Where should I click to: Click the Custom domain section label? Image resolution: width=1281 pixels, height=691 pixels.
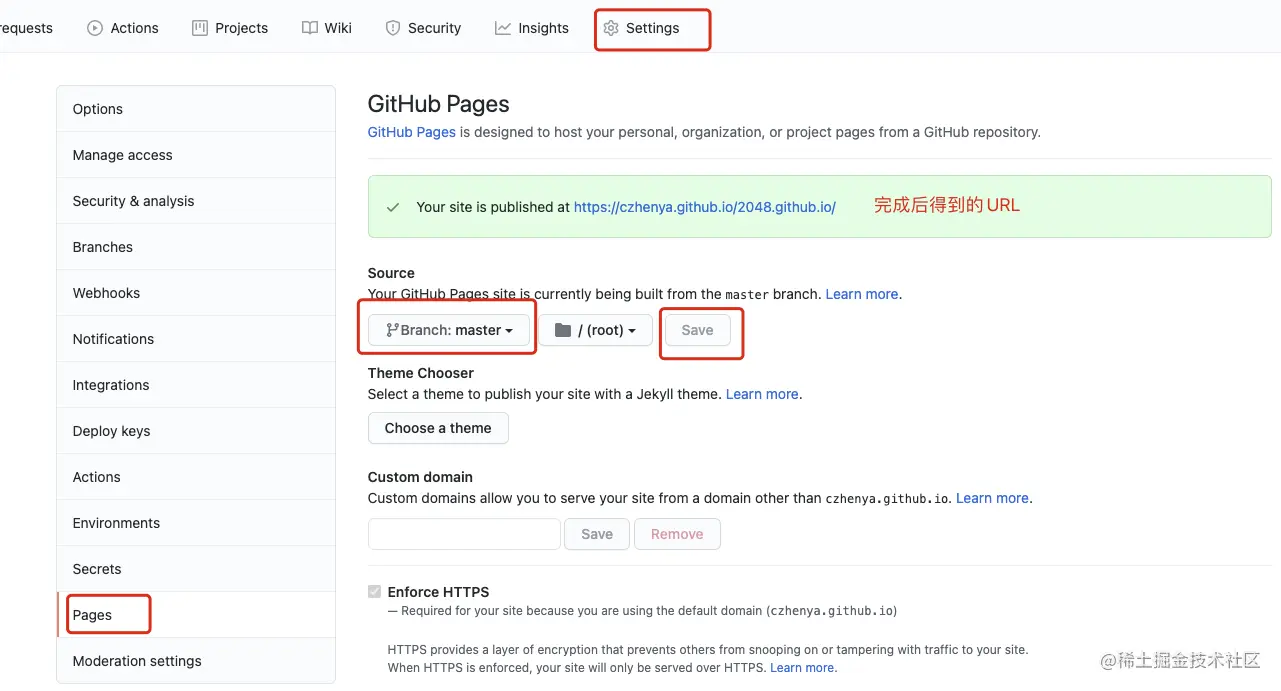click(420, 477)
